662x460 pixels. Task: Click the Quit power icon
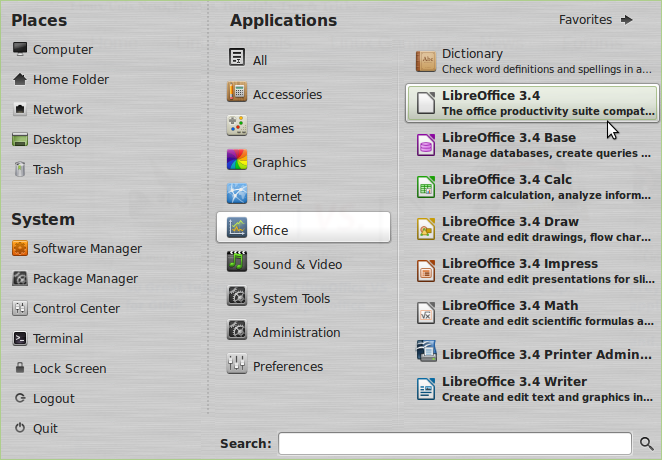(20, 428)
